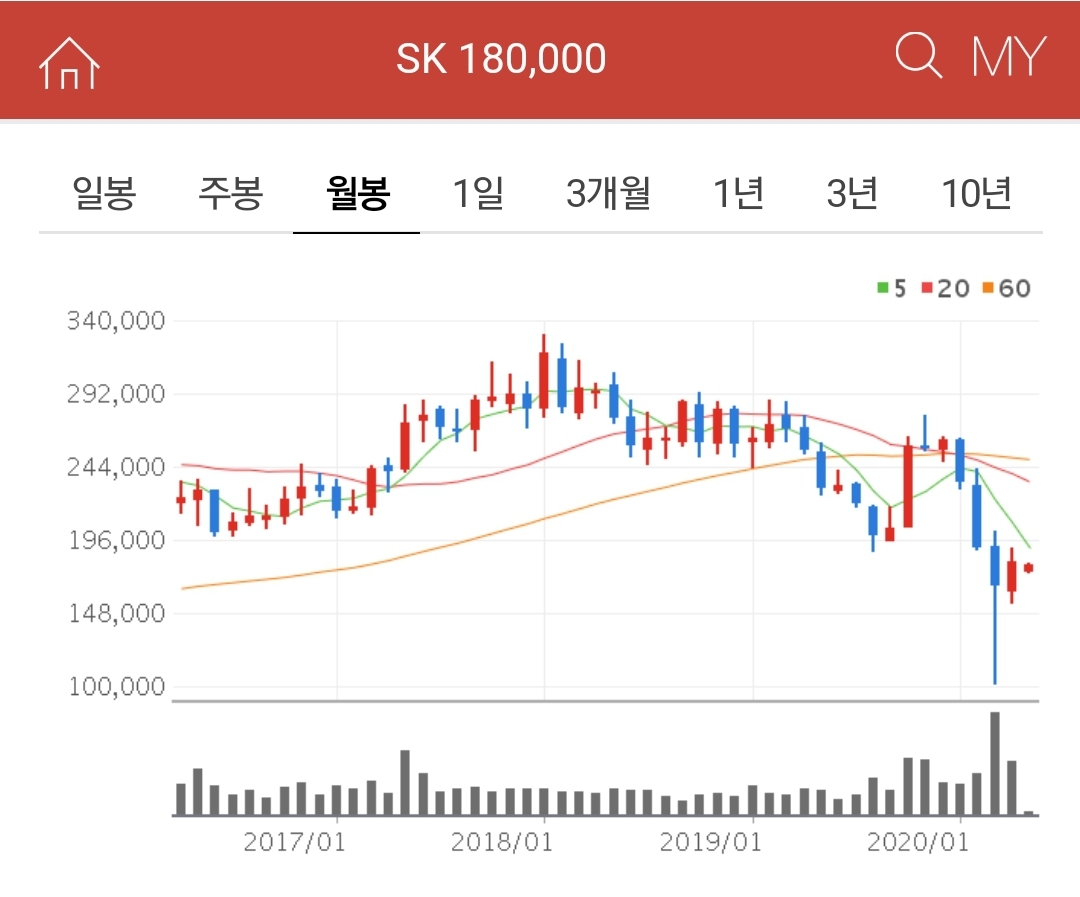Image resolution: width=1080 pixels, height=897 pixels.
Task: Go to the home screen icon
Action: coord(70,63)
